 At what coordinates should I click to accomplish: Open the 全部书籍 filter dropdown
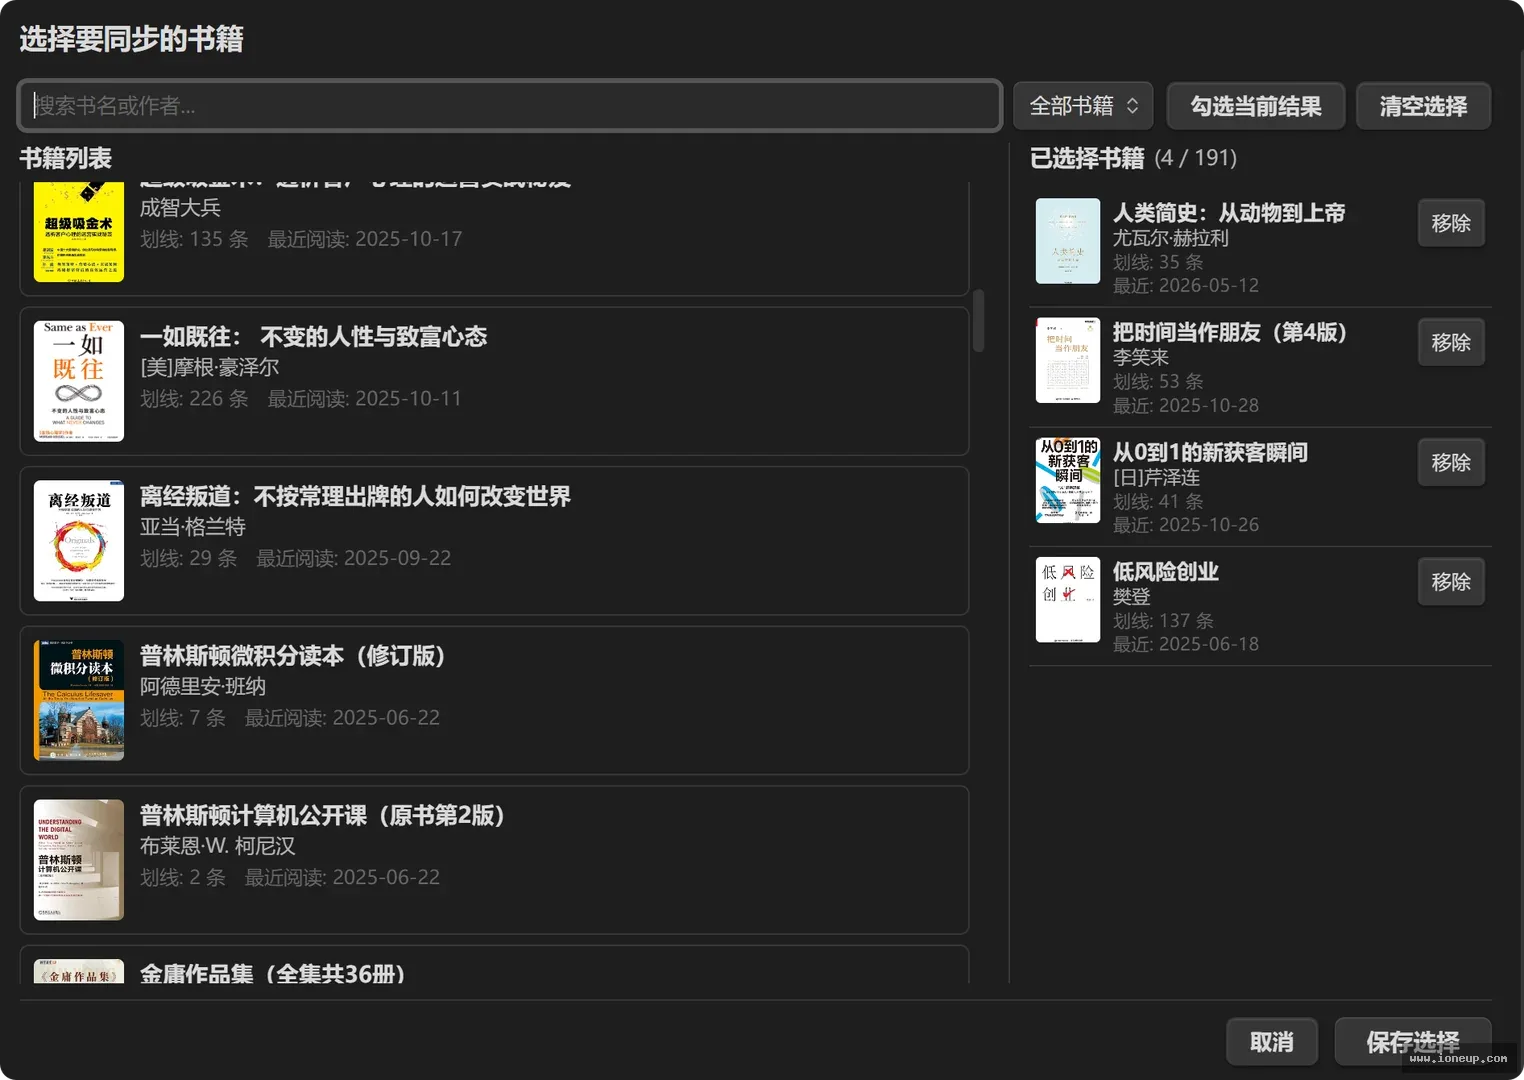coord(1083,106)
